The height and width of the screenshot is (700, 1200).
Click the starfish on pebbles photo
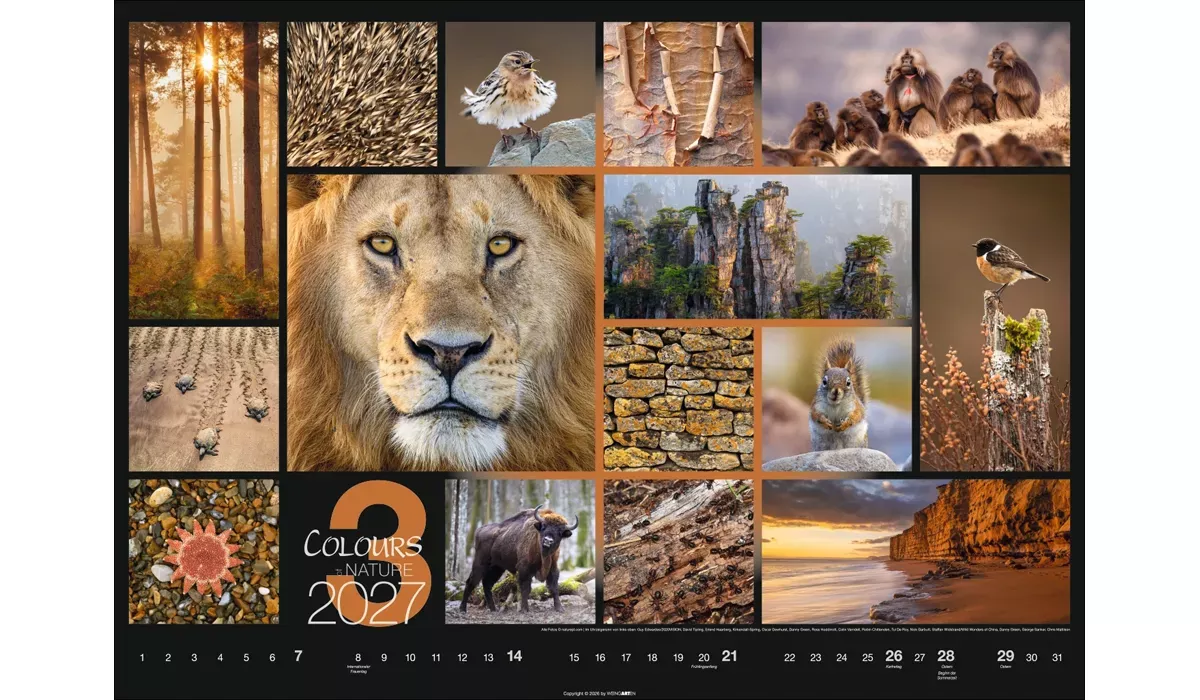(204, 551)
